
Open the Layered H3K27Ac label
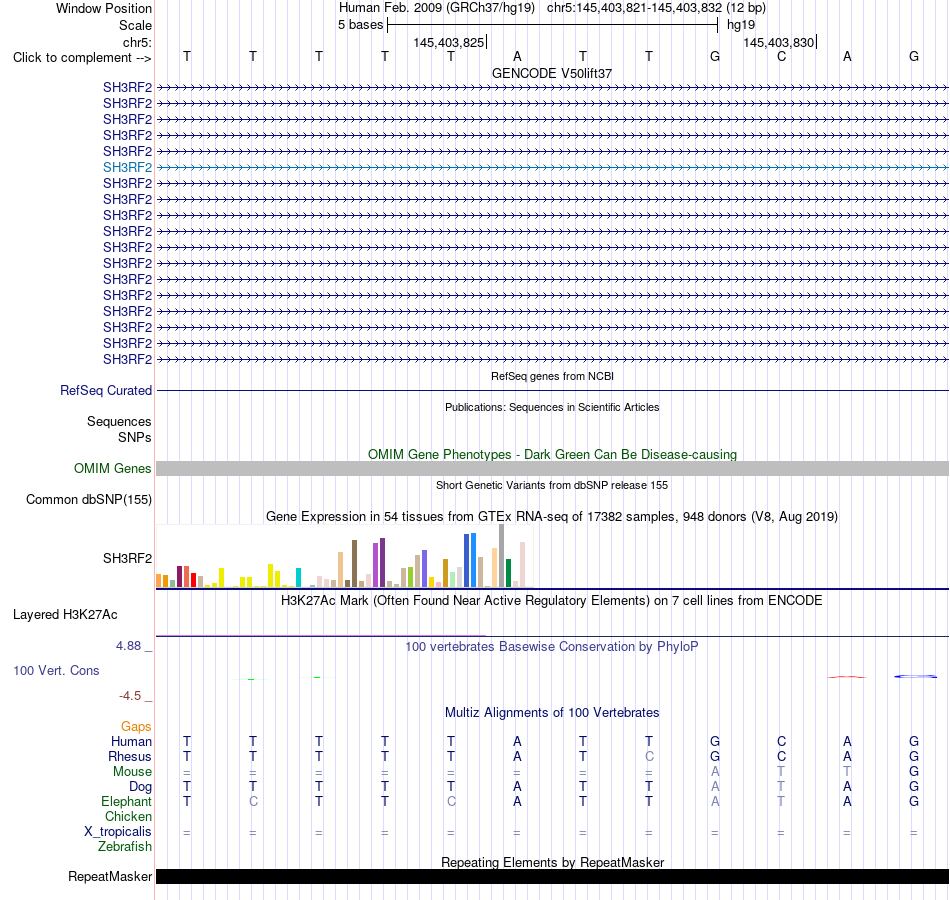(x=65, y=615)
